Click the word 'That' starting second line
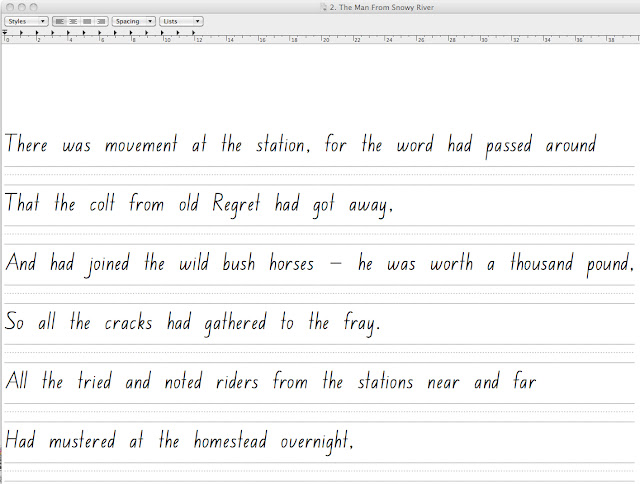Viewport: 640px width, 484px height. tap(22, 202)
